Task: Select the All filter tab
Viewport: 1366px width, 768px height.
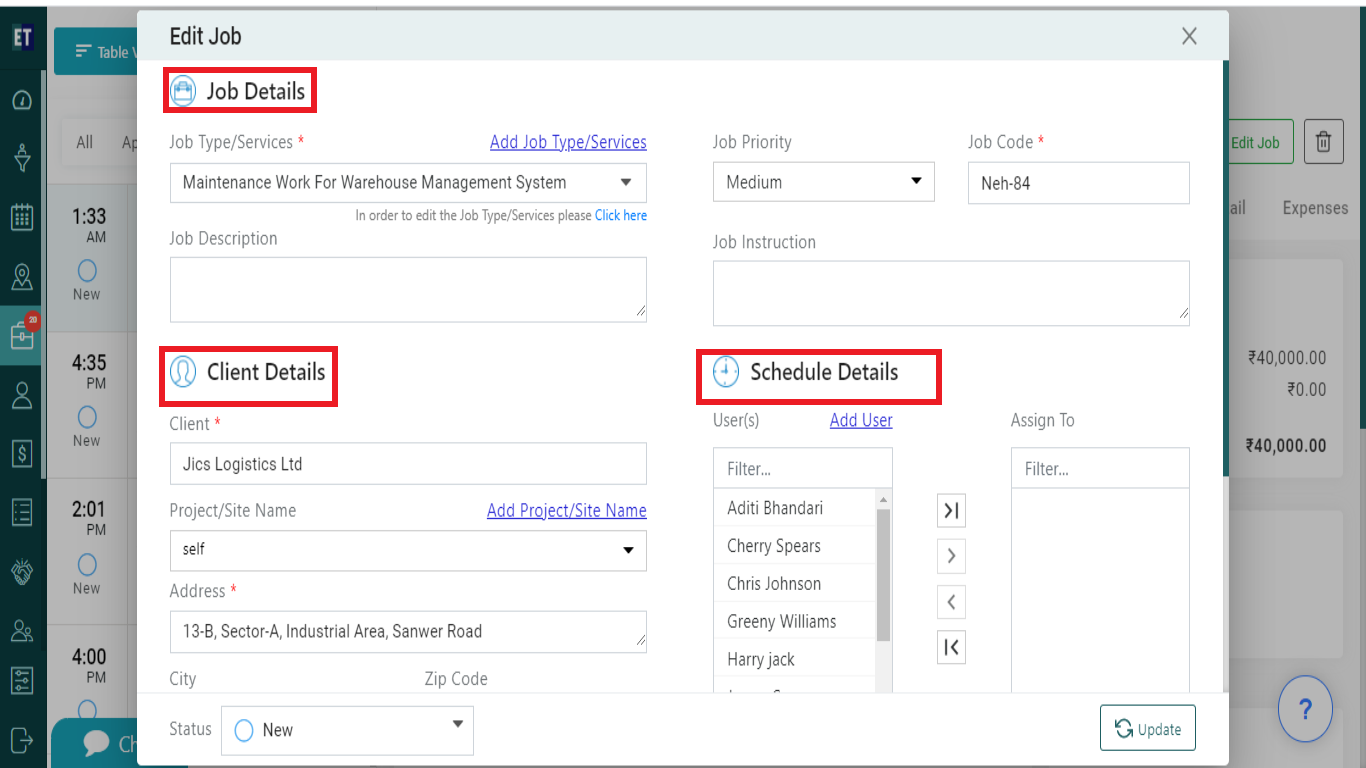Action: [x=85, y=142]
